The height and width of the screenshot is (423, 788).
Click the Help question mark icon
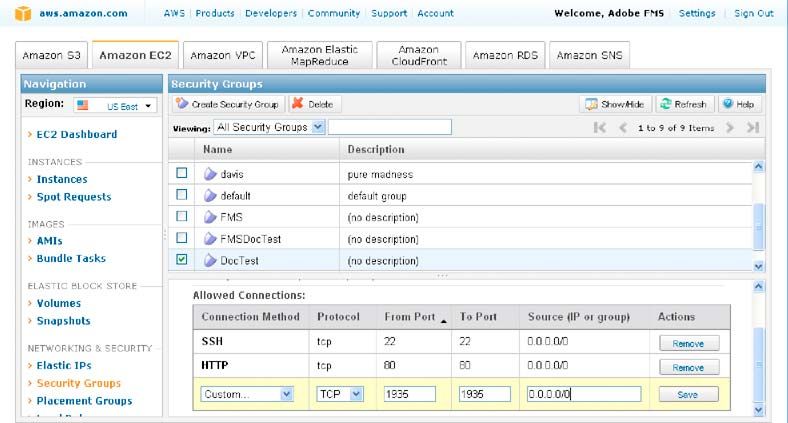tap(728, 104)
